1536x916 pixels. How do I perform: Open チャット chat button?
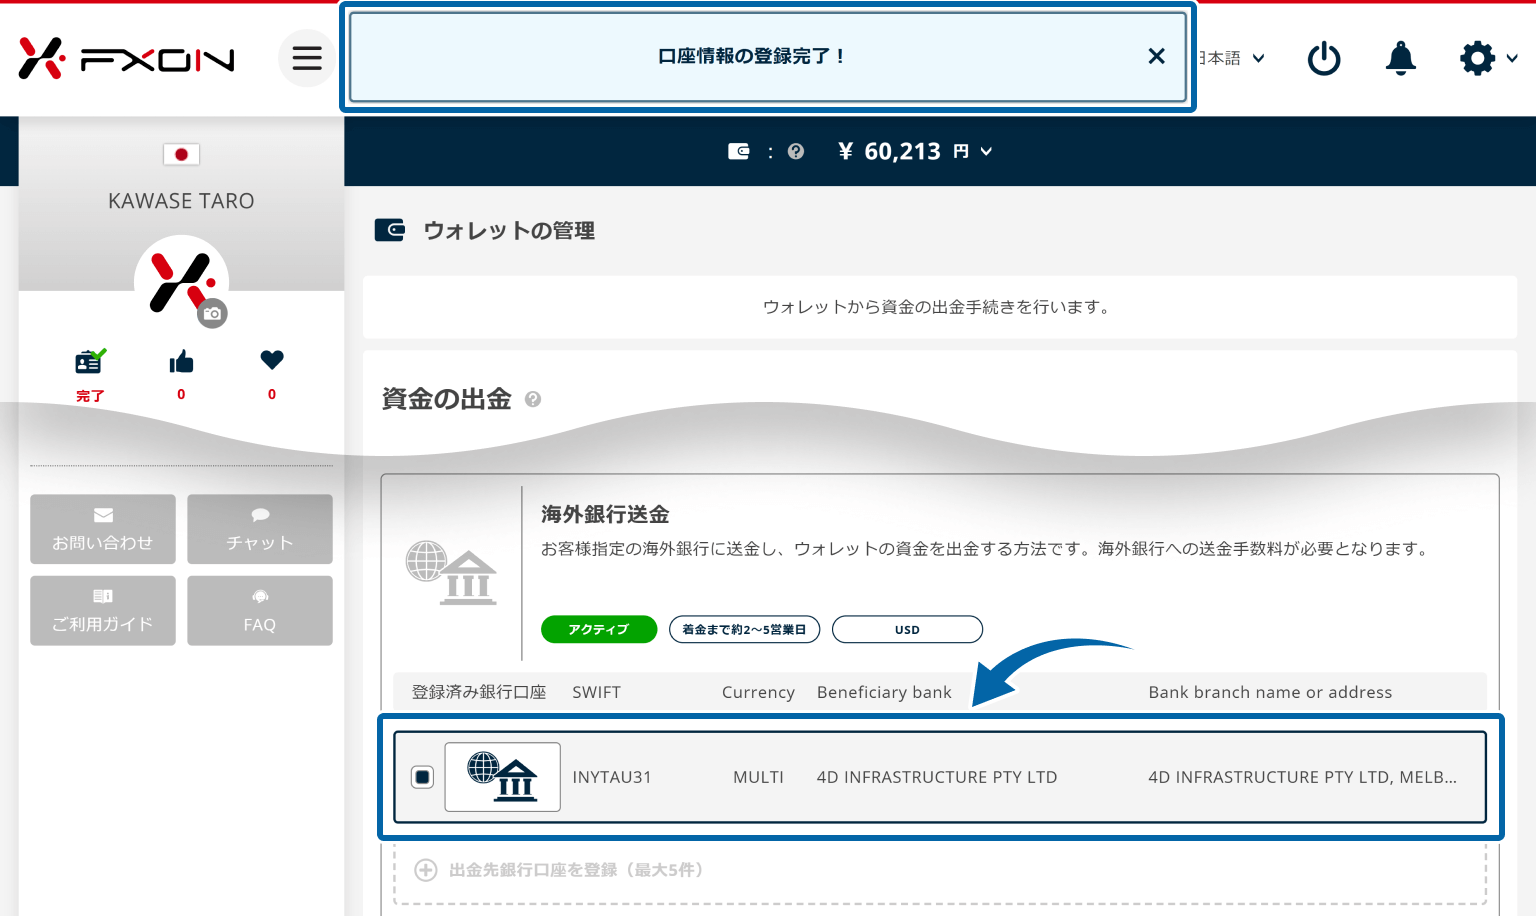pyautogui.click(x=260, y=529)
